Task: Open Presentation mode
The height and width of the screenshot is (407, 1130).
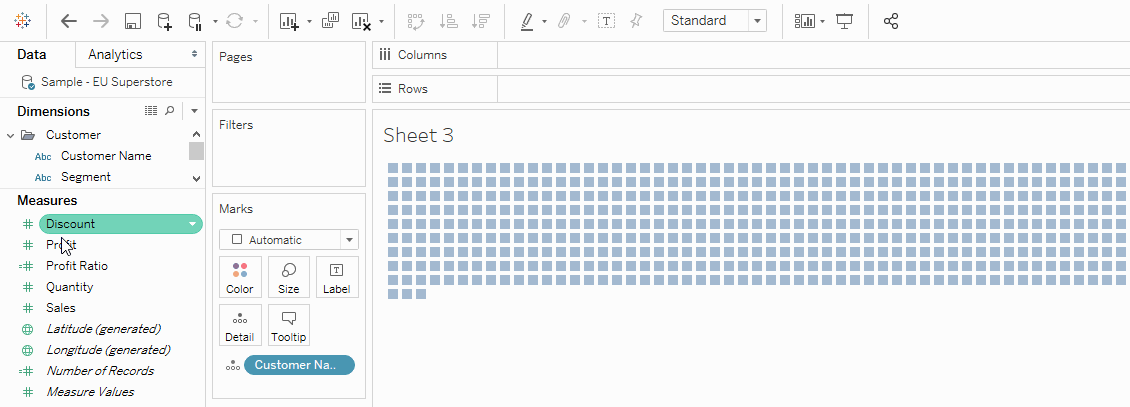Action: 845,21
